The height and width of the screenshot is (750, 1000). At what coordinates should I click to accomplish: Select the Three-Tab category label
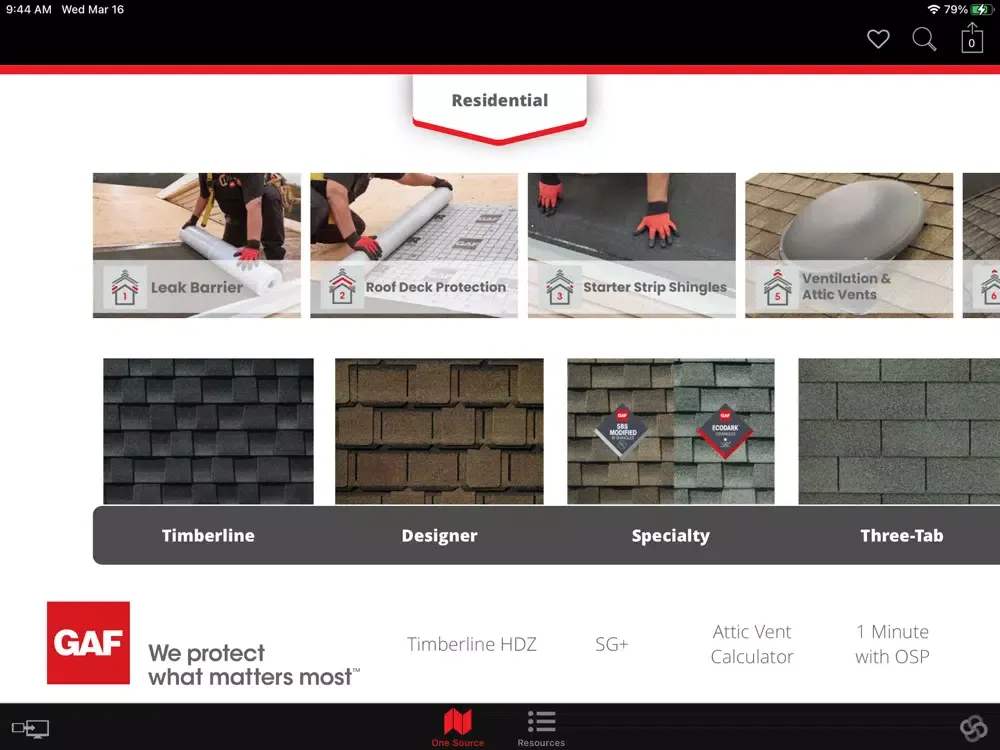(902, 536)
